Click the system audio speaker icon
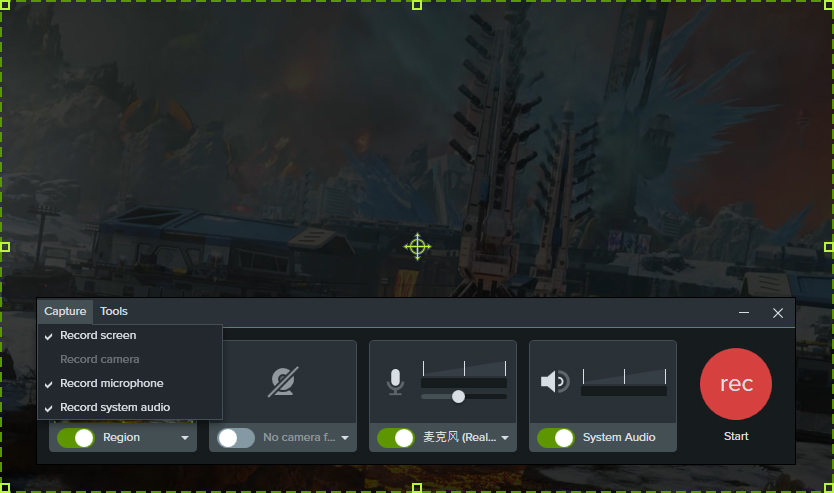Image resolution: width=834 pixels, height=493 pixels. point(554,382)
